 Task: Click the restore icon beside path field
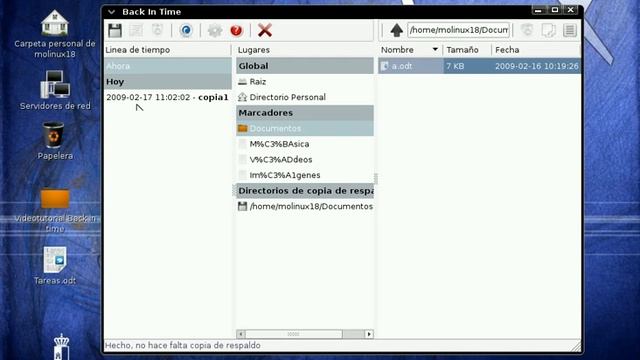click(x=527, y=30)
